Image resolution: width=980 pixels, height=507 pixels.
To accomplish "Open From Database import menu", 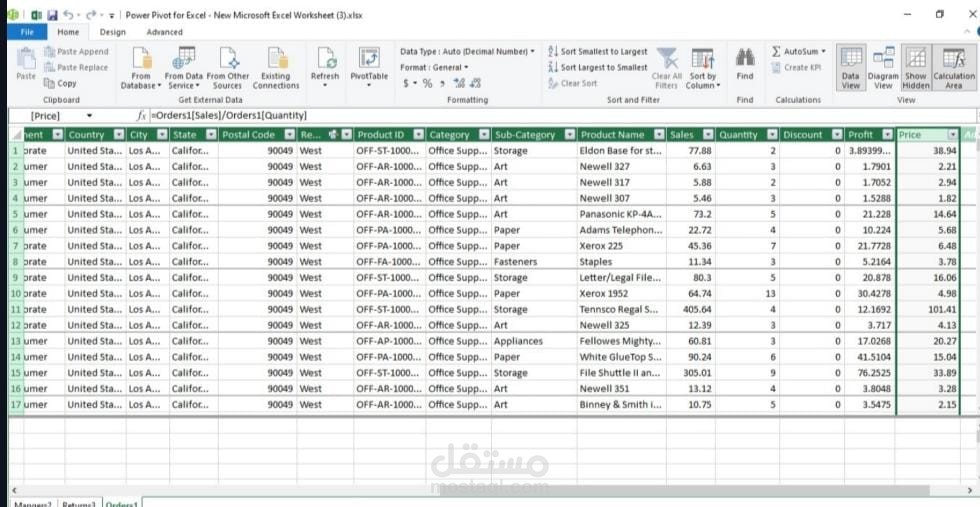I will (141, 68).
